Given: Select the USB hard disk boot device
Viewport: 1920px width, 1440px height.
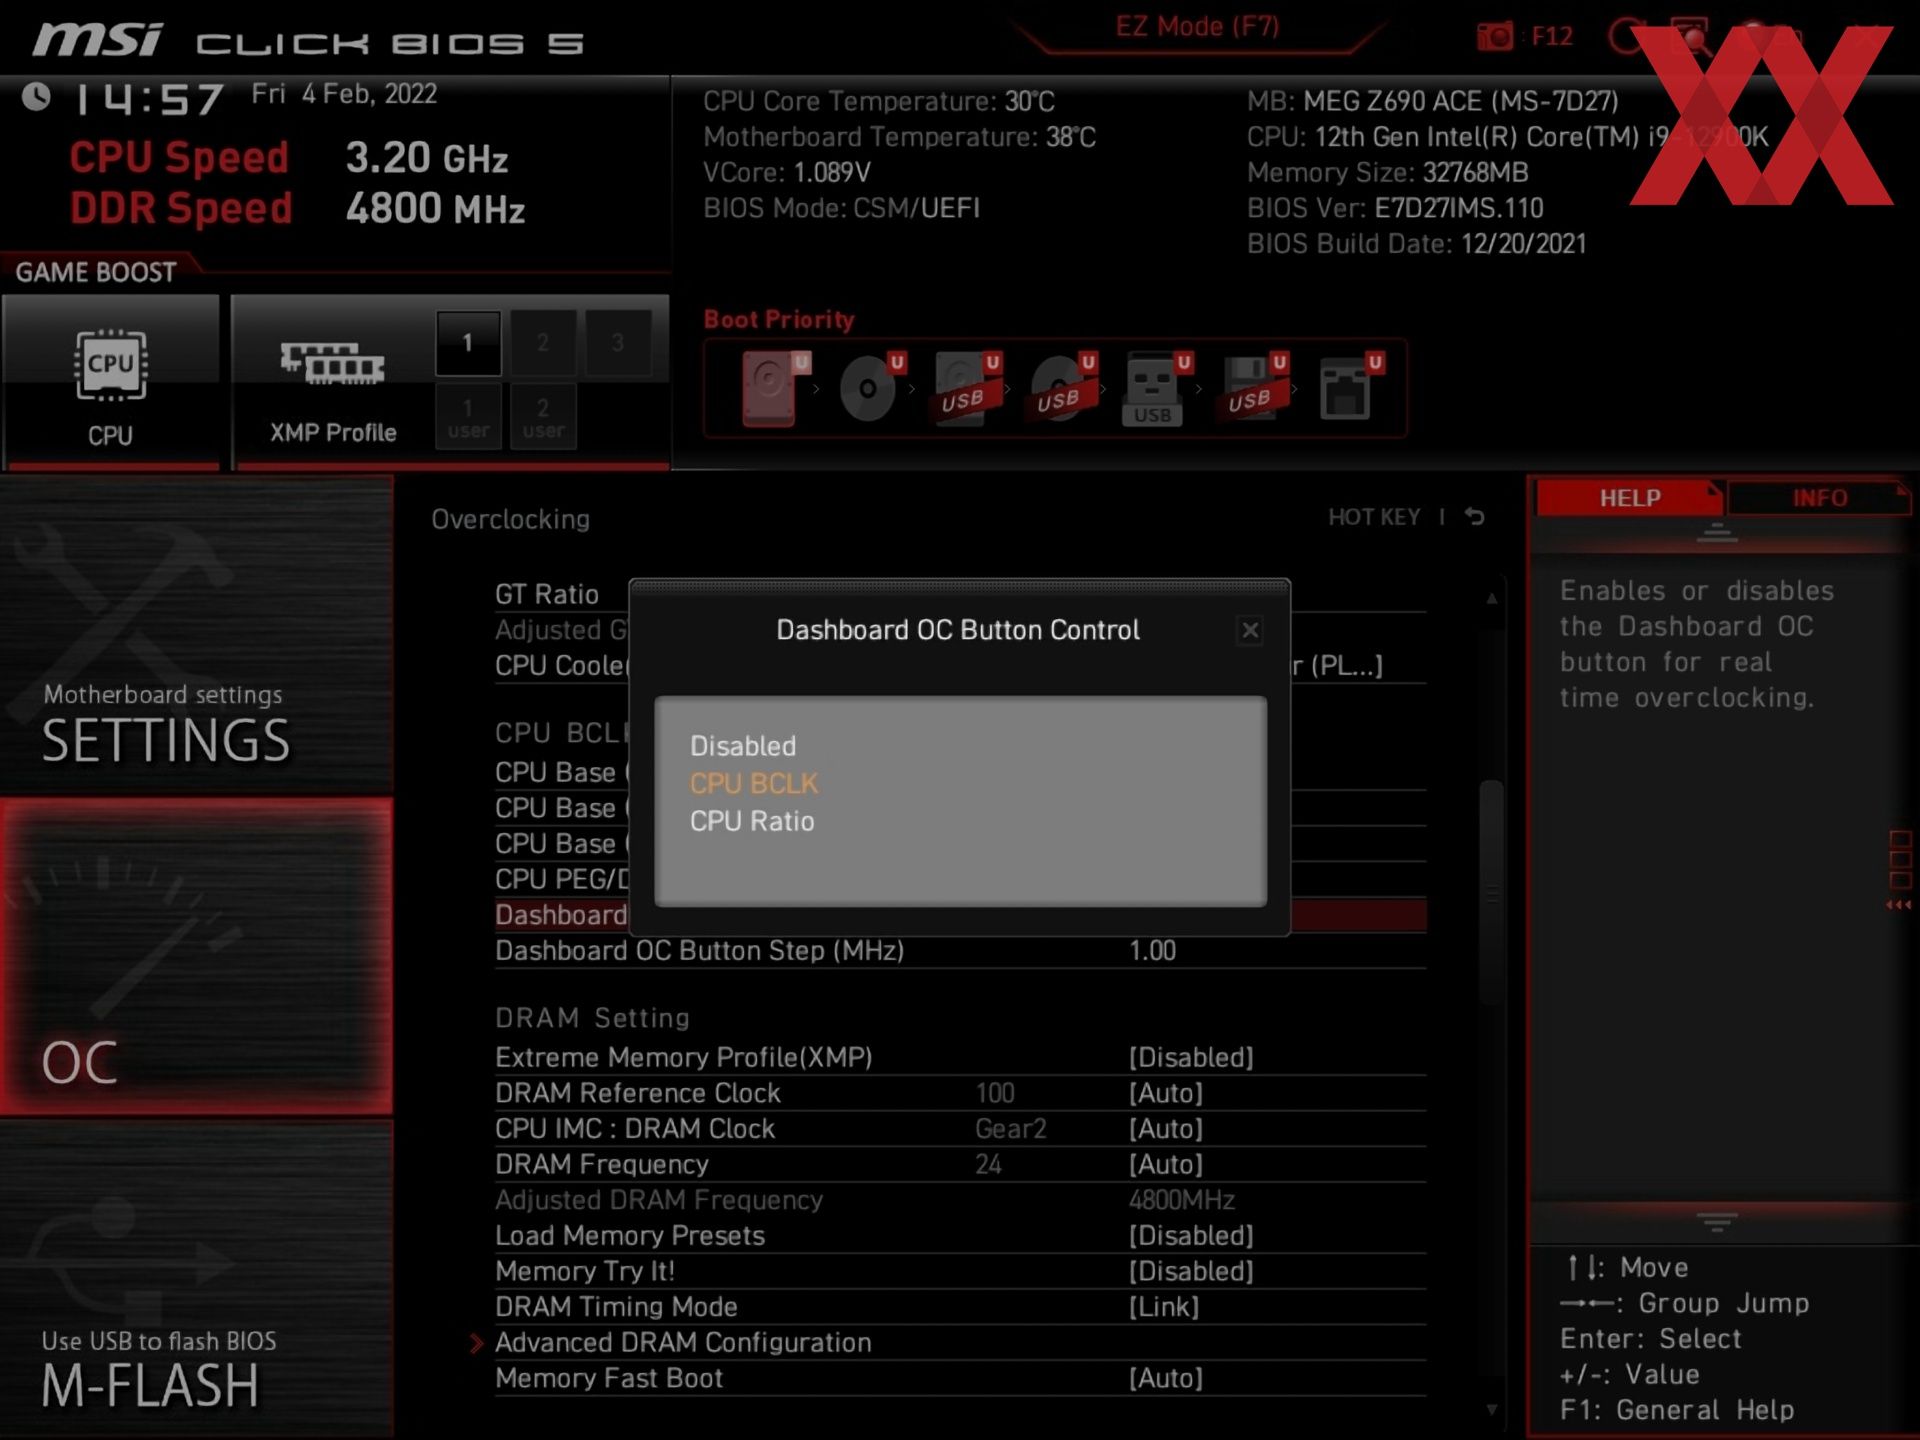Looking at the screenshot, I should tap(966, 388).
